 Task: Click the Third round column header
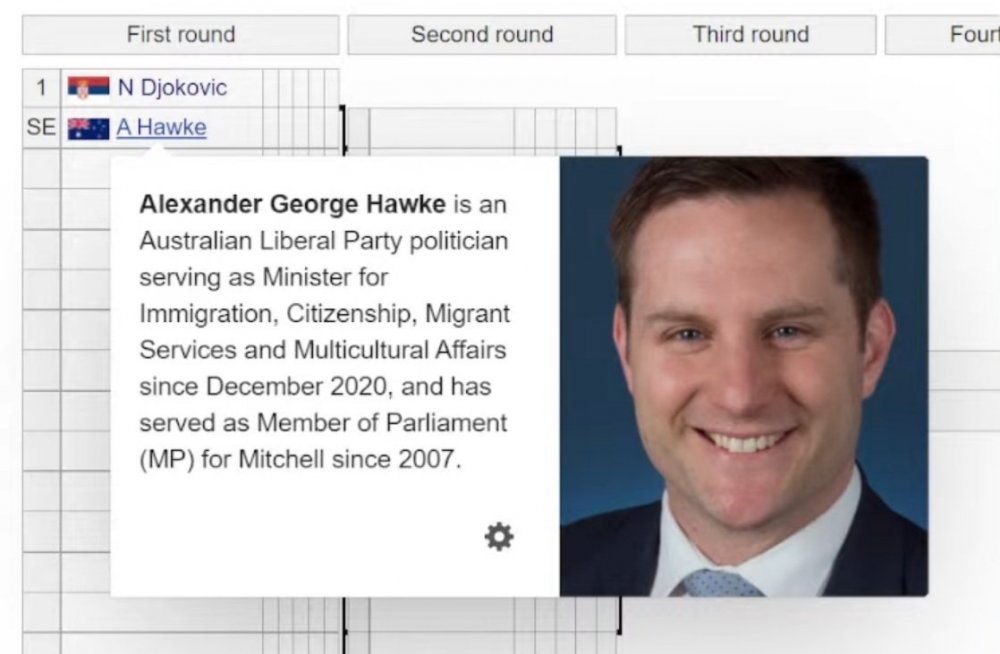[x=750, y=35]
